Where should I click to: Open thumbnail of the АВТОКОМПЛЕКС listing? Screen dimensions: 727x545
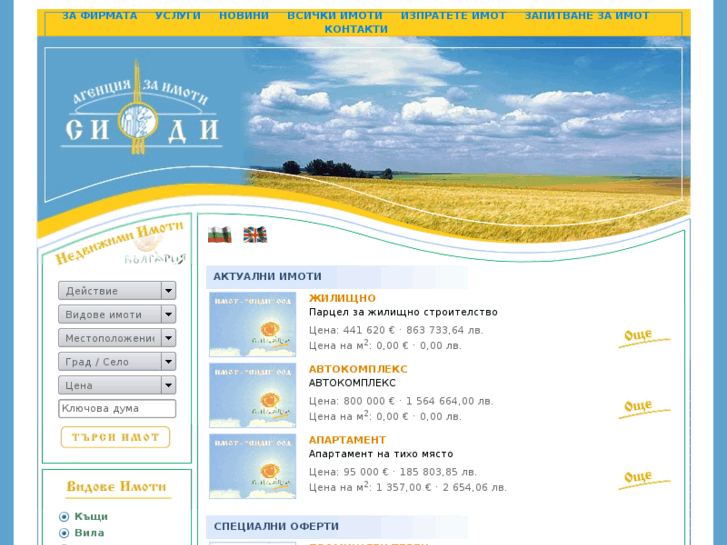point(253,395)
